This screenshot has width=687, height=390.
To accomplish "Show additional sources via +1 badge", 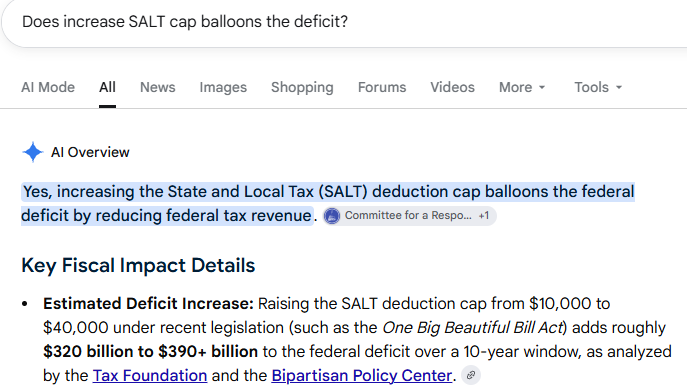I will coord(484,216).
